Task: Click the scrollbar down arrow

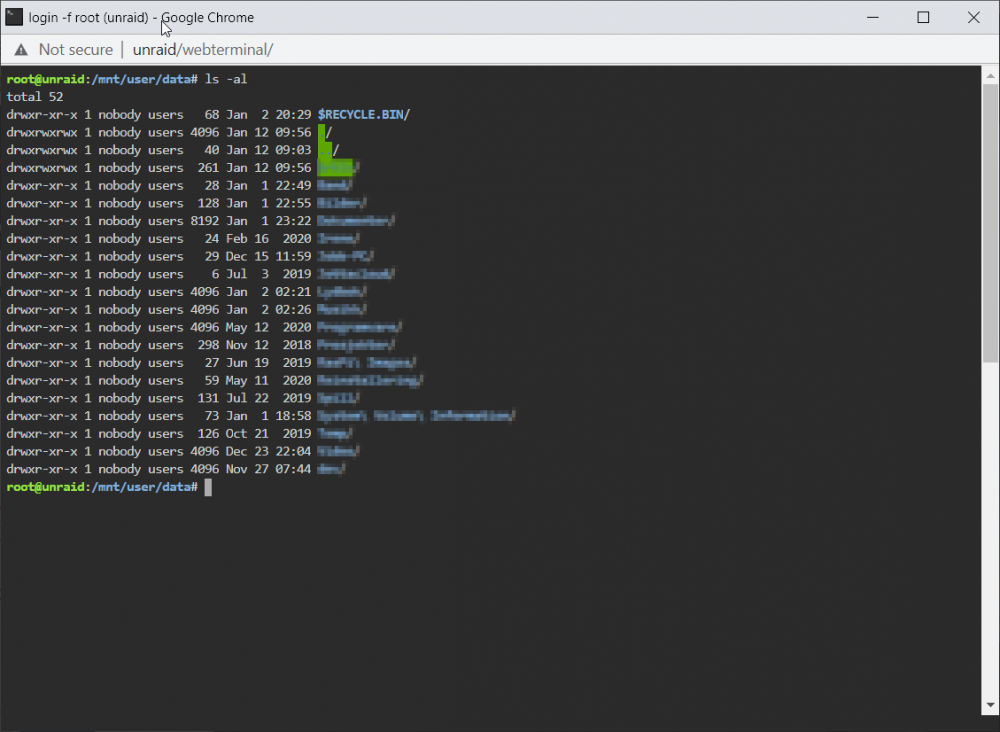Action: pyautogui.click(x=990, y=705)
